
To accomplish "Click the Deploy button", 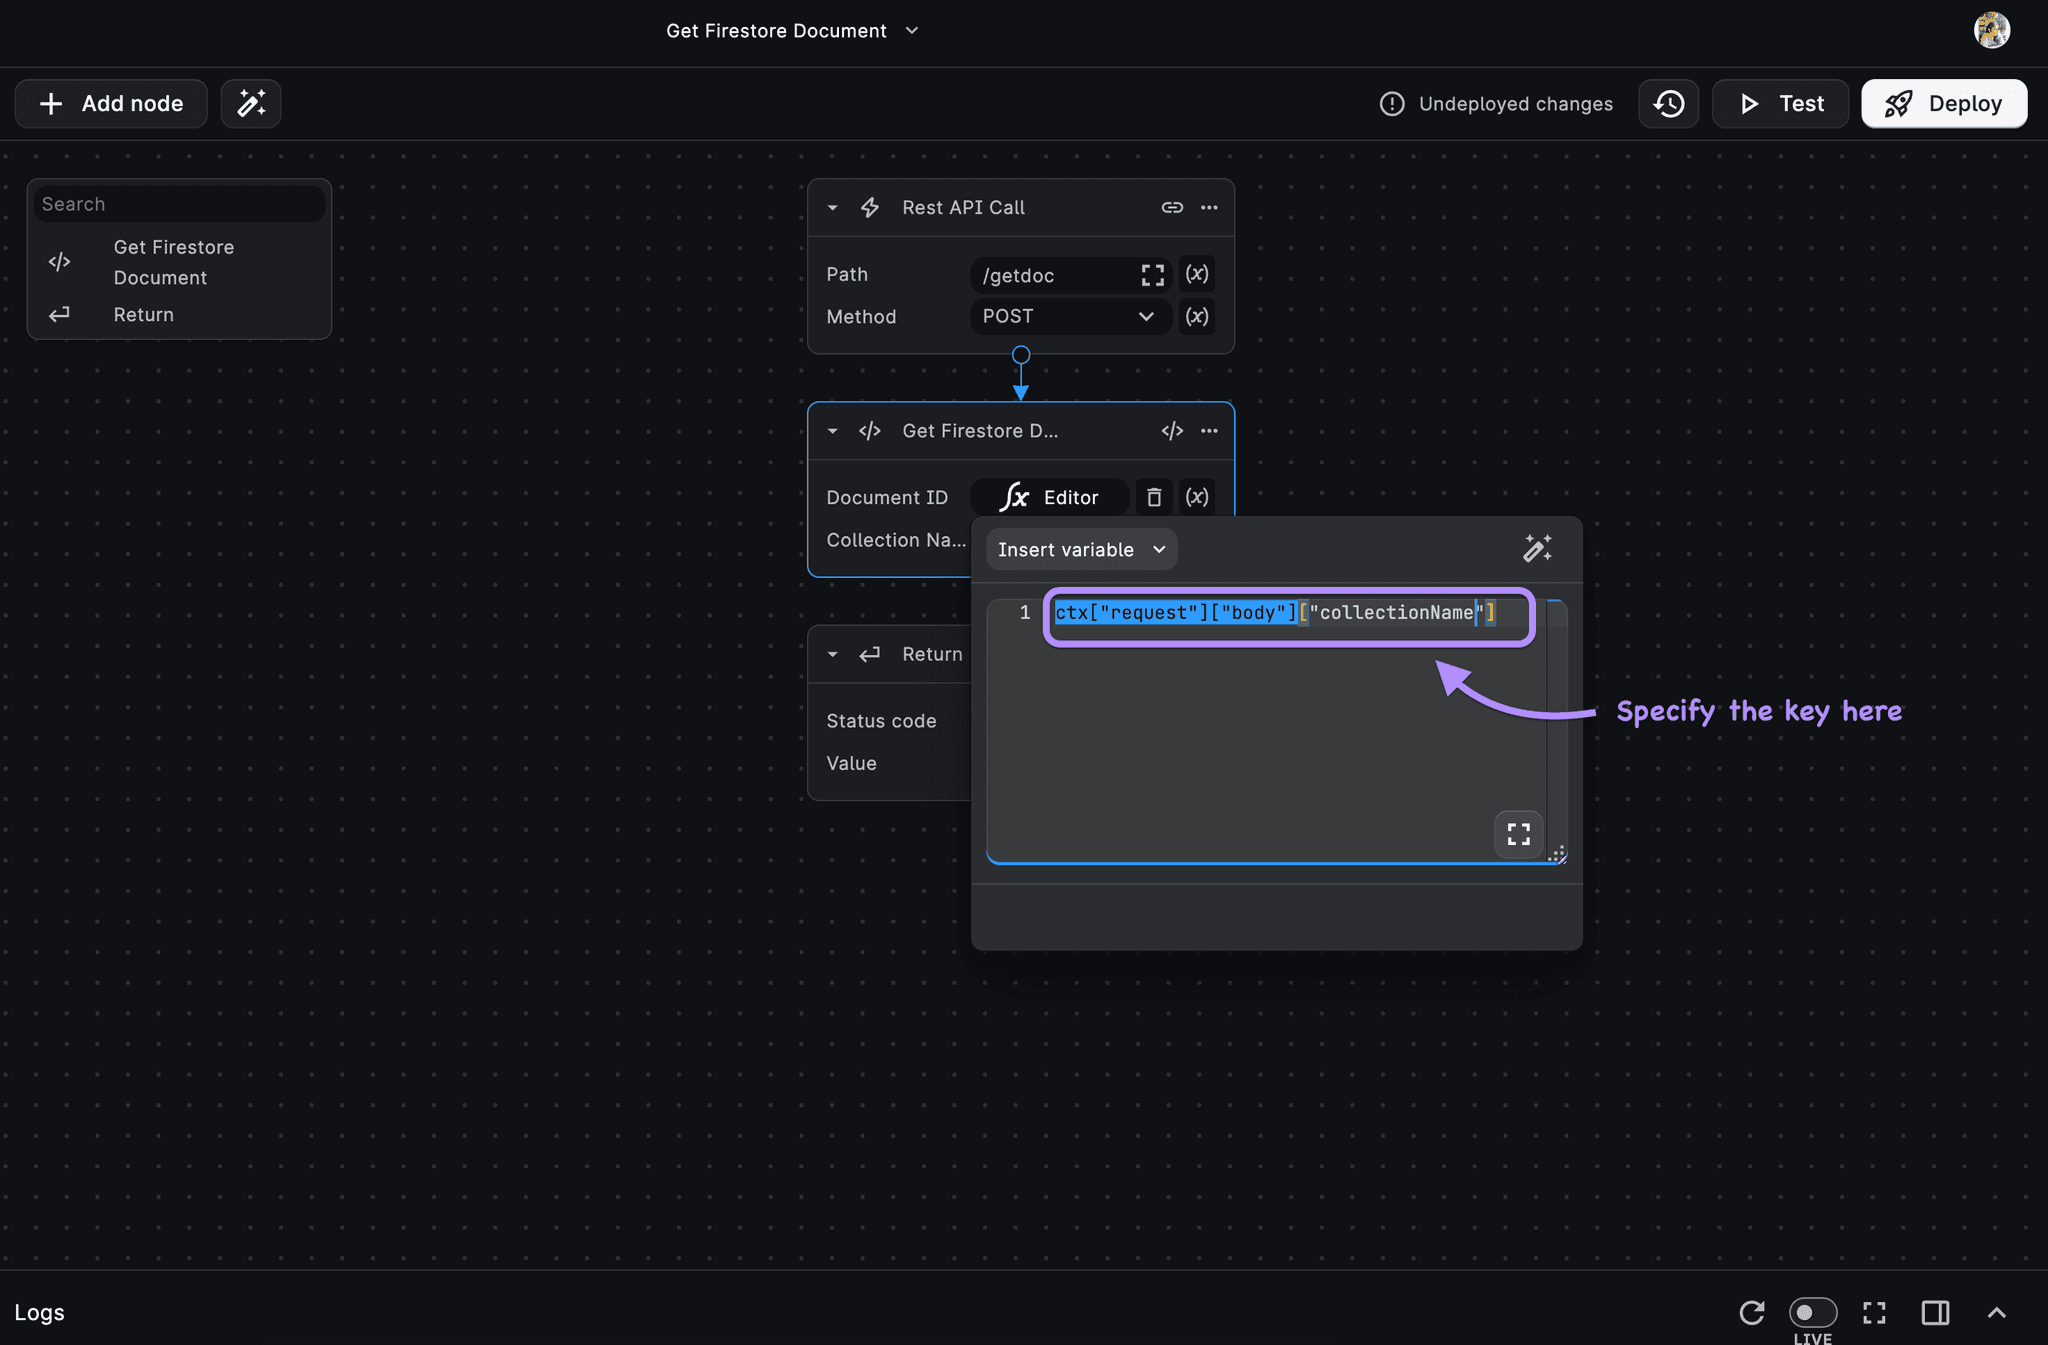I will 1943,104.
